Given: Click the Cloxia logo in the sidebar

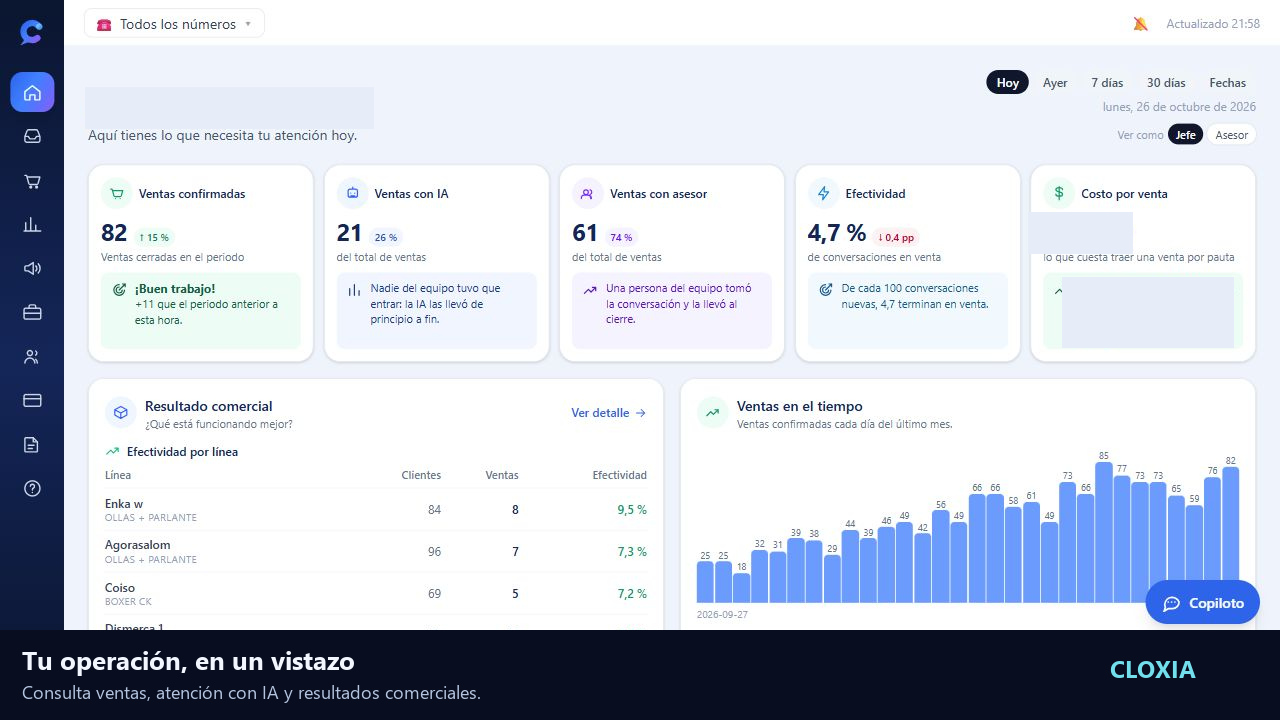Looking at the screenshot, I should (x=32, y=32).
